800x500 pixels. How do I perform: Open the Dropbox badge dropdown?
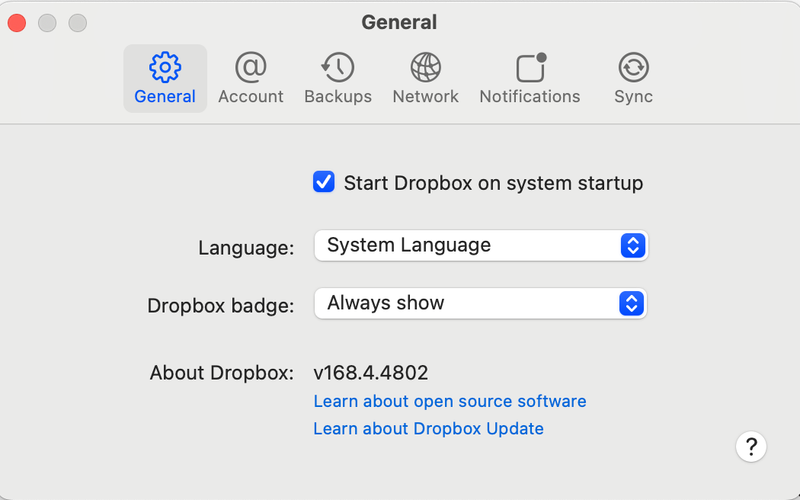(x=481, y=304)
